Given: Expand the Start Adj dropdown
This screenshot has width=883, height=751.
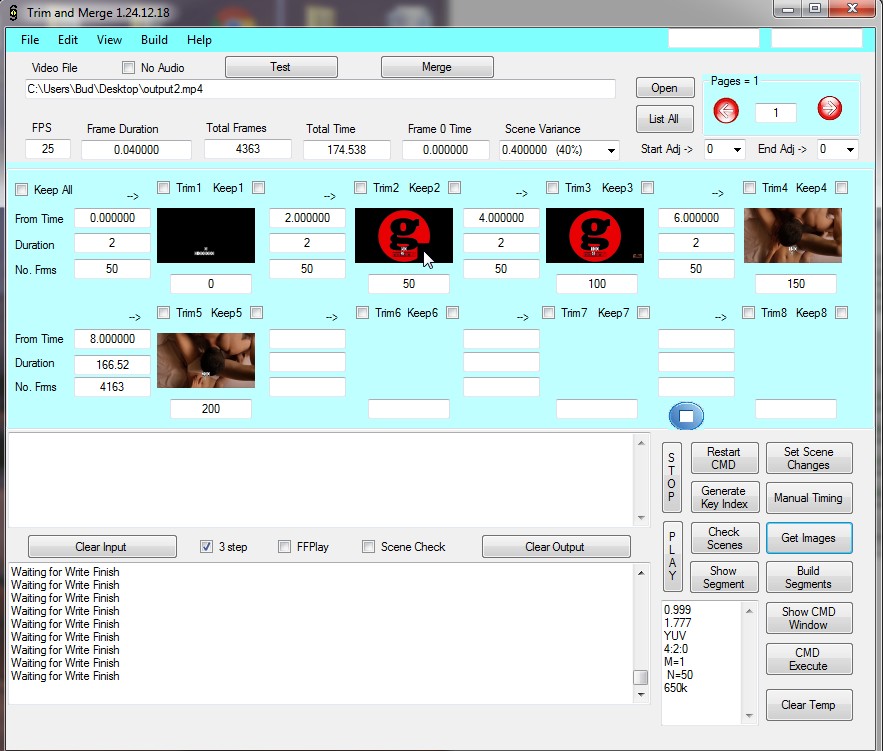Looking at the screenshot, I should (737, 149).
